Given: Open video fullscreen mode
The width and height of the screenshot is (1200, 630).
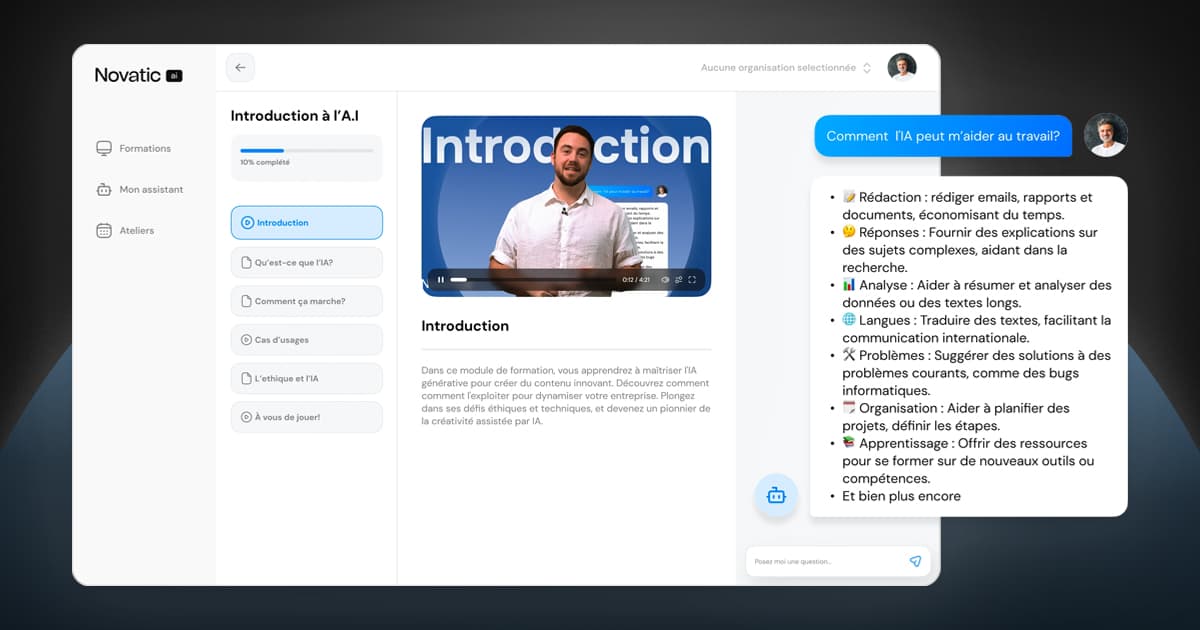Looking at the screenshot, I should click(x=693, y=280).
